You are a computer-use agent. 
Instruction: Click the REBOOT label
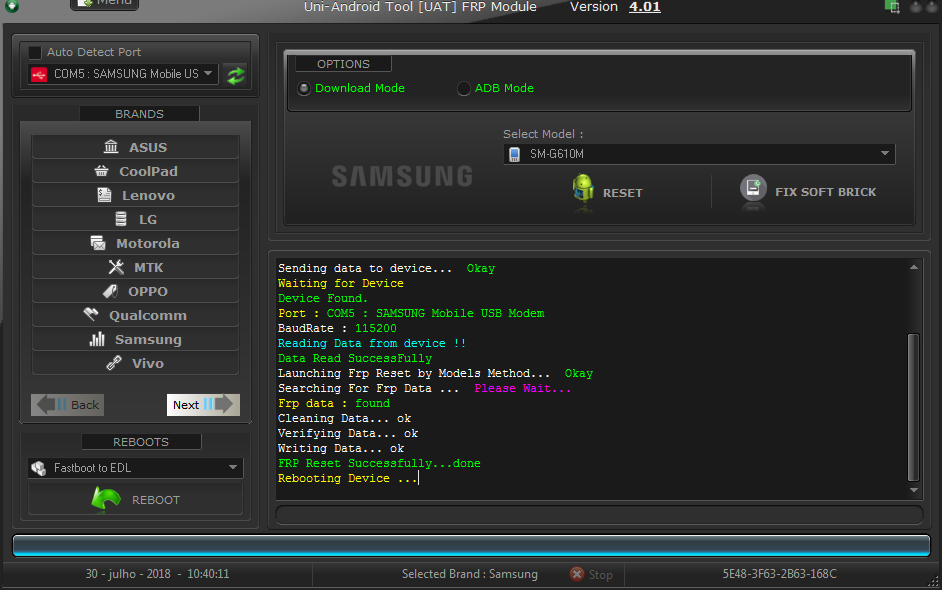click(156, 500)
